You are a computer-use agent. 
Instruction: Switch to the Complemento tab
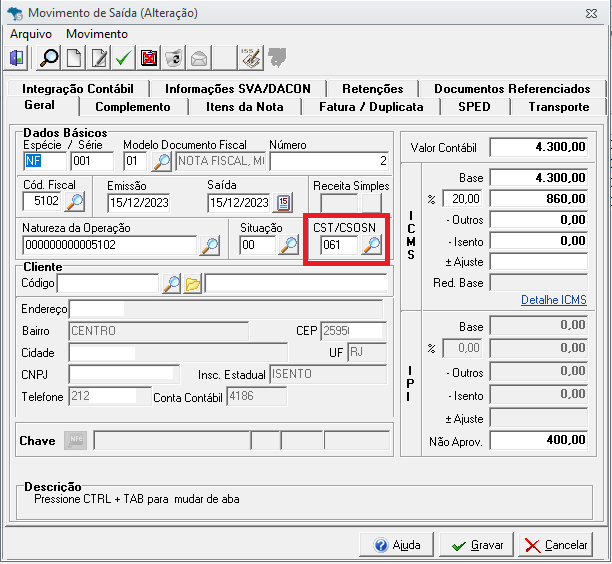[x=133, y=107]
